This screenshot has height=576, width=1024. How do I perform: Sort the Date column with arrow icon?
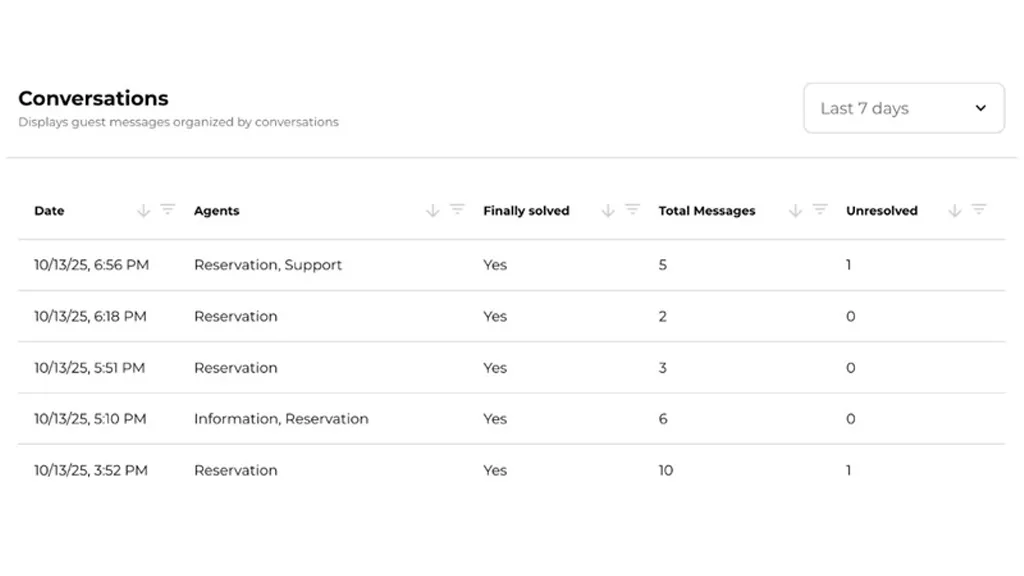(143, 211)
